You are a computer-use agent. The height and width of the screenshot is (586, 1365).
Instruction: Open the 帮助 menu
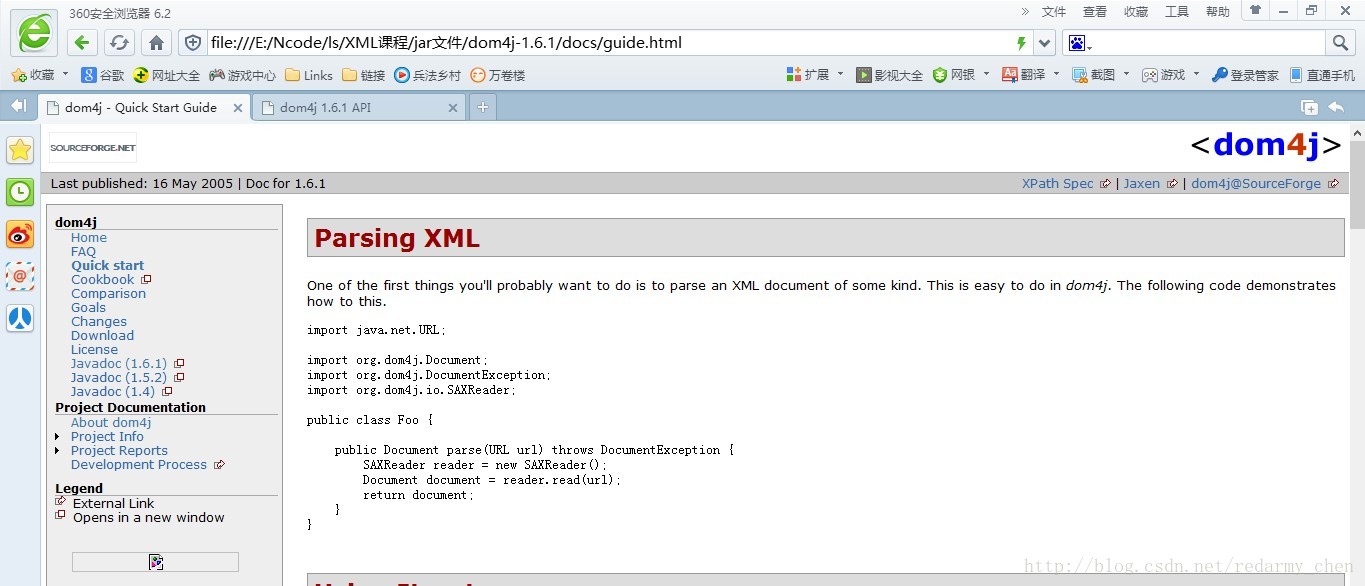(1218, 12)
